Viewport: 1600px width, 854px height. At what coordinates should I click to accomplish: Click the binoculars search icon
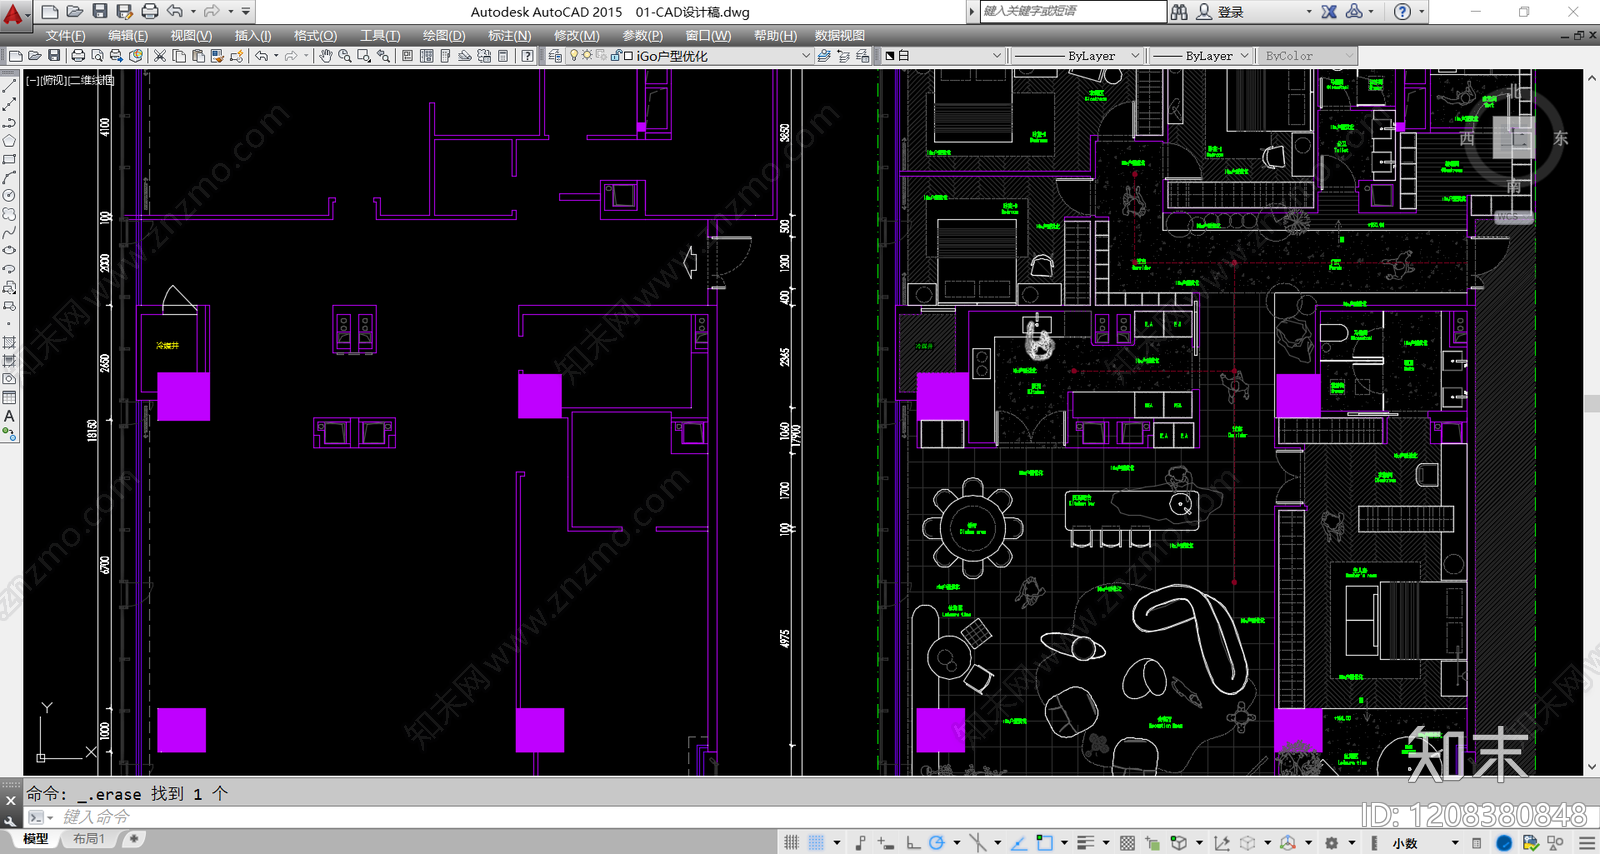[1180, 12]
